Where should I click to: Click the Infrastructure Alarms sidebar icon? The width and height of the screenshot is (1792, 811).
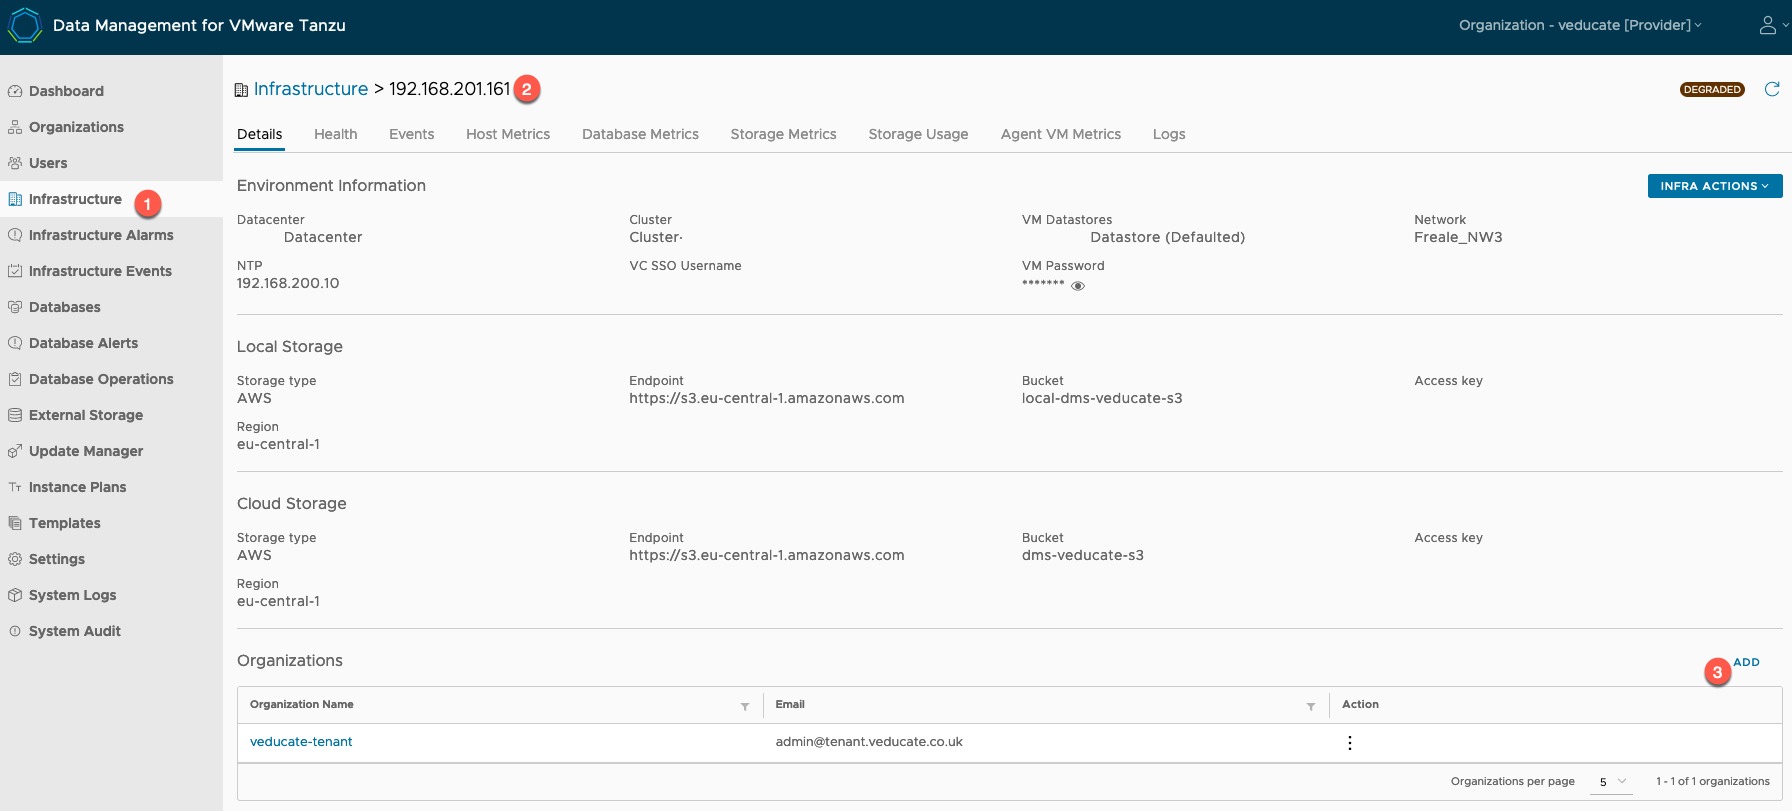click(15, 235)
